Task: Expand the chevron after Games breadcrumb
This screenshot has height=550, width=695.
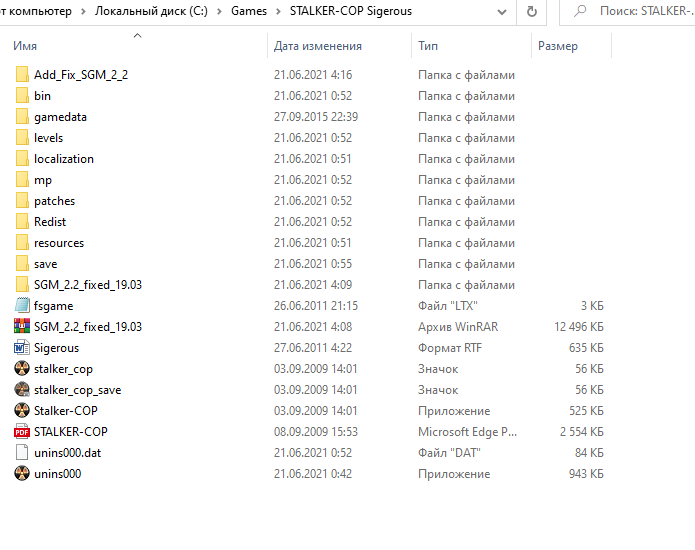Action: click(x=278, y=12)
